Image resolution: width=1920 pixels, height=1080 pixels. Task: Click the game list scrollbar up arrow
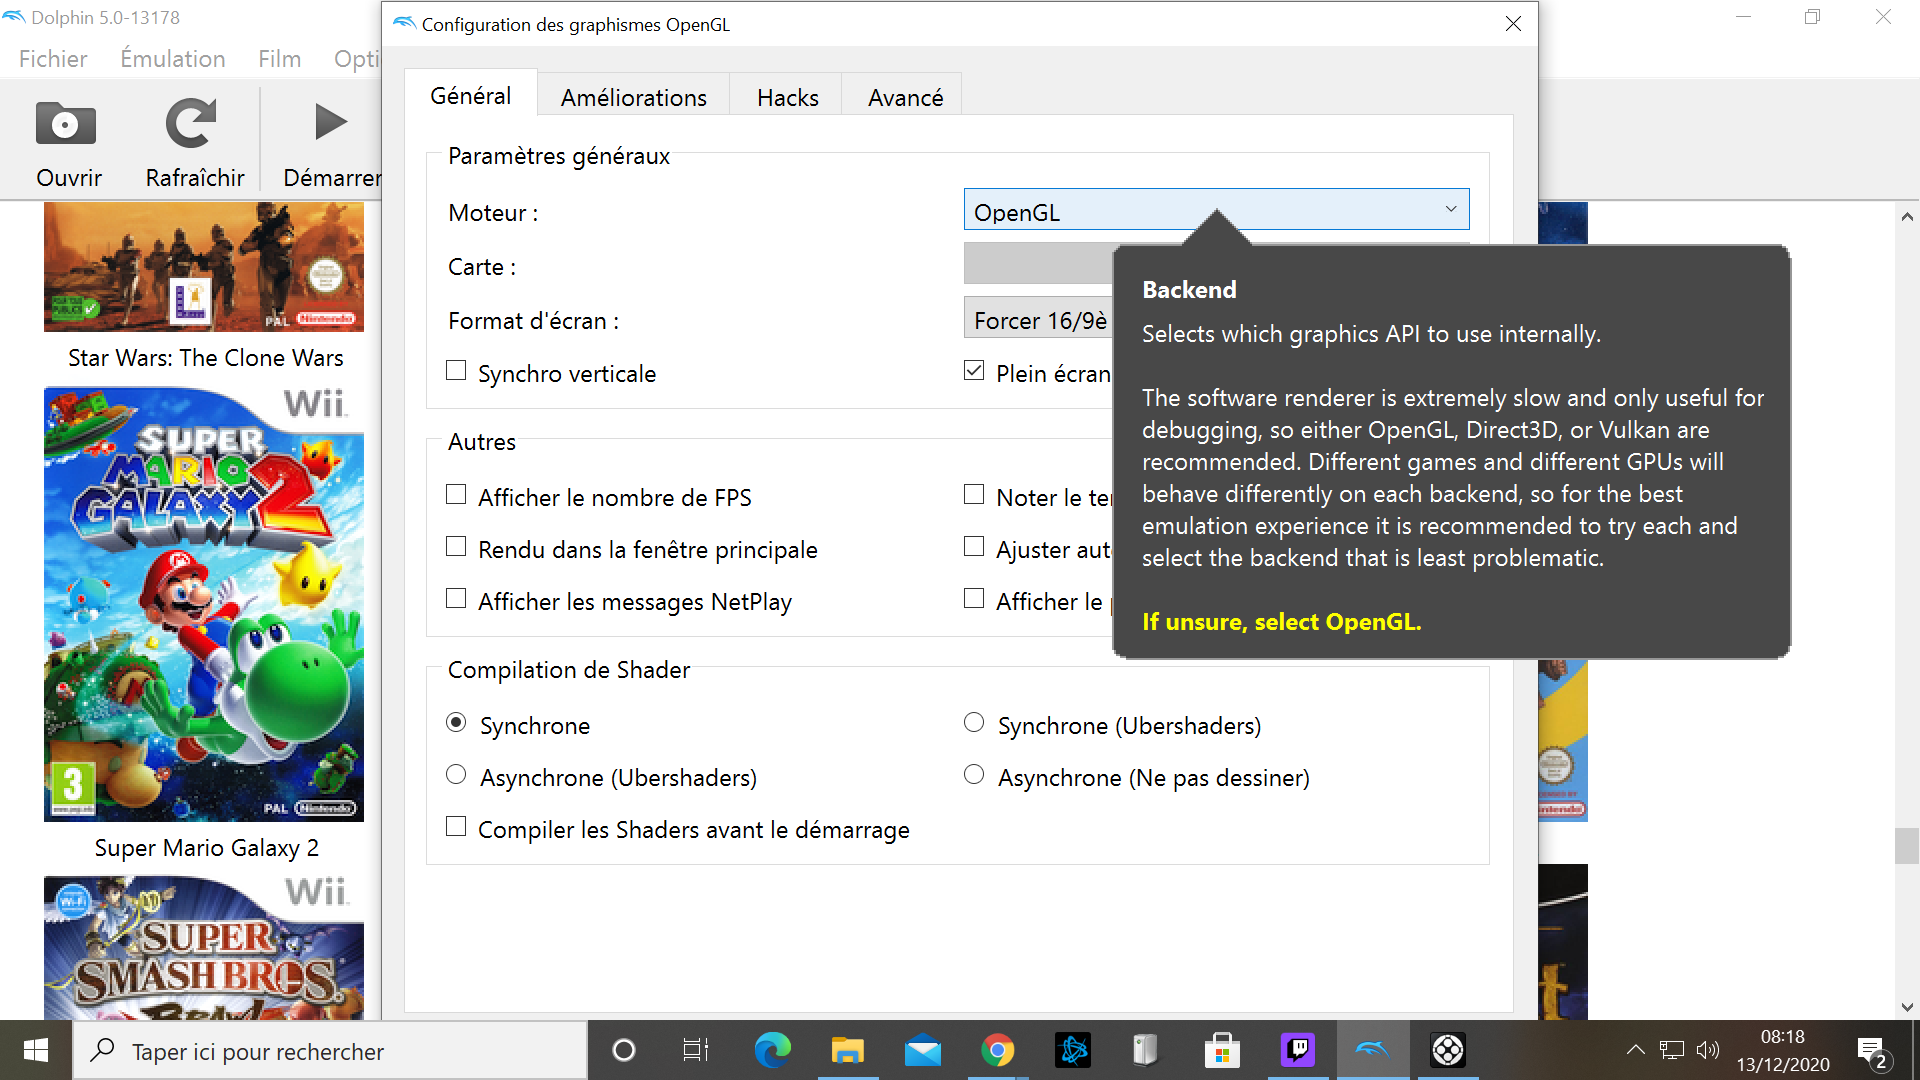click(x=1907, y=216)
